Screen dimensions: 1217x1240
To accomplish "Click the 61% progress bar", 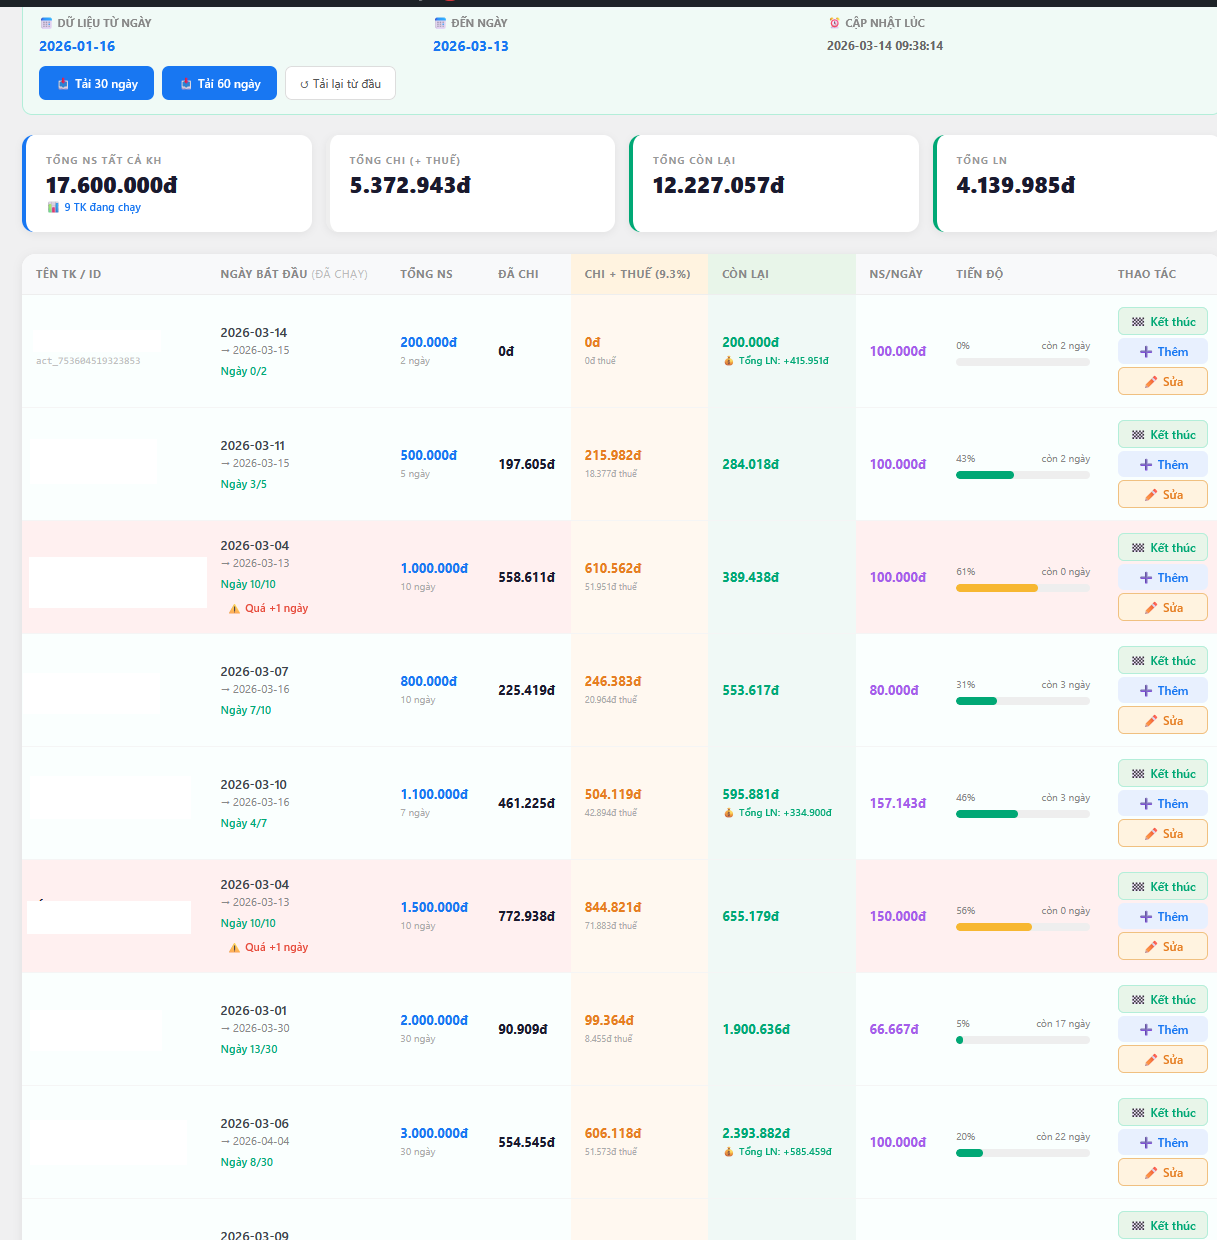I will (x=1022, y=588).
